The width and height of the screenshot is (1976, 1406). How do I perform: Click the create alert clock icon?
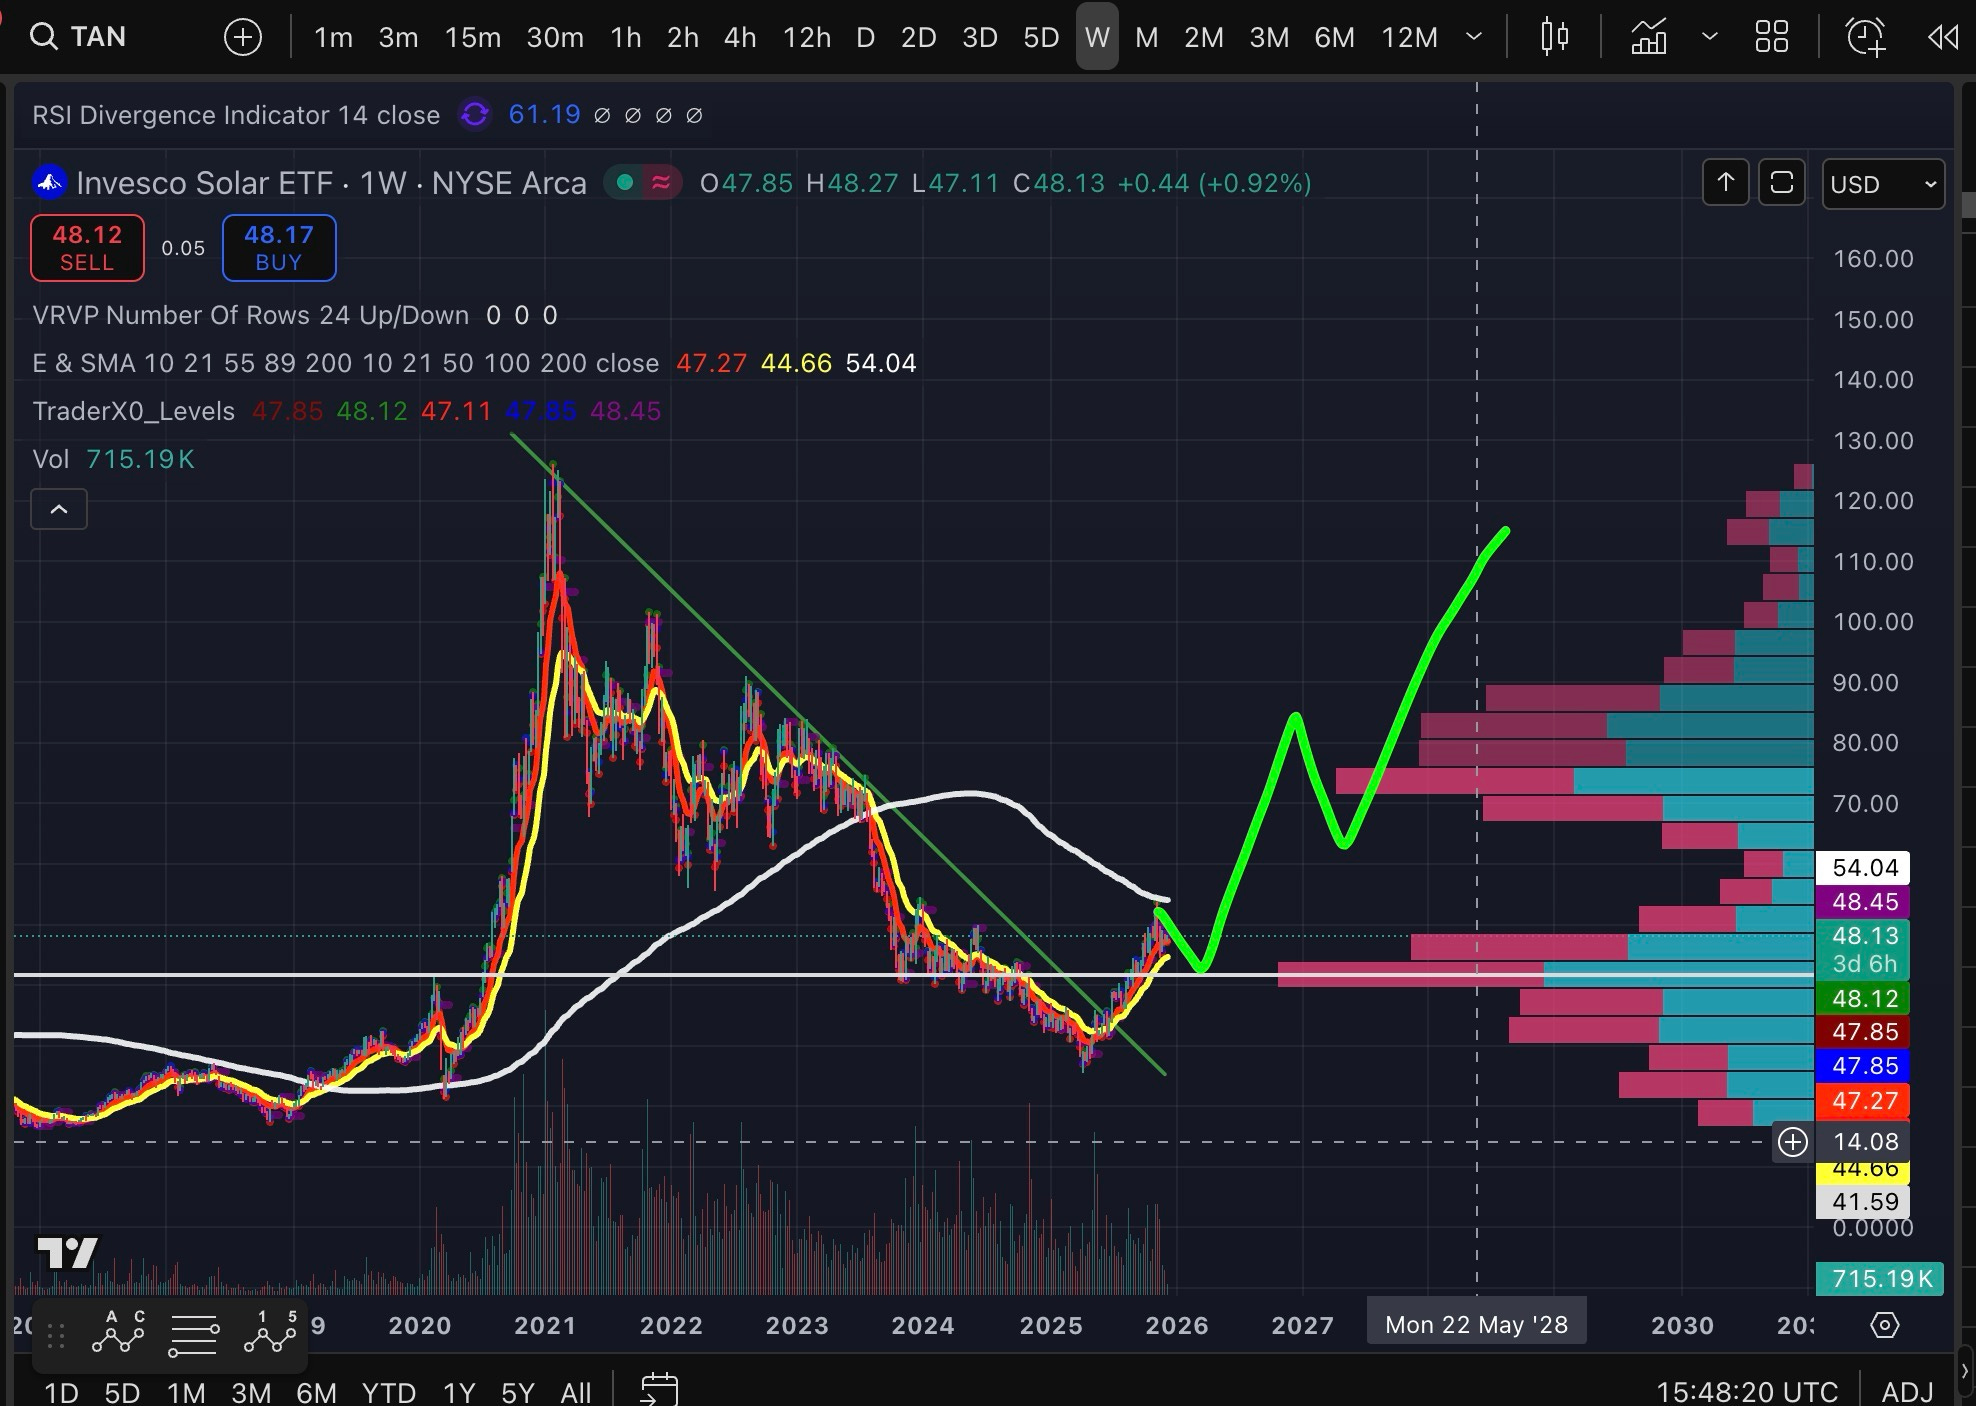[x=1865, y=37]
